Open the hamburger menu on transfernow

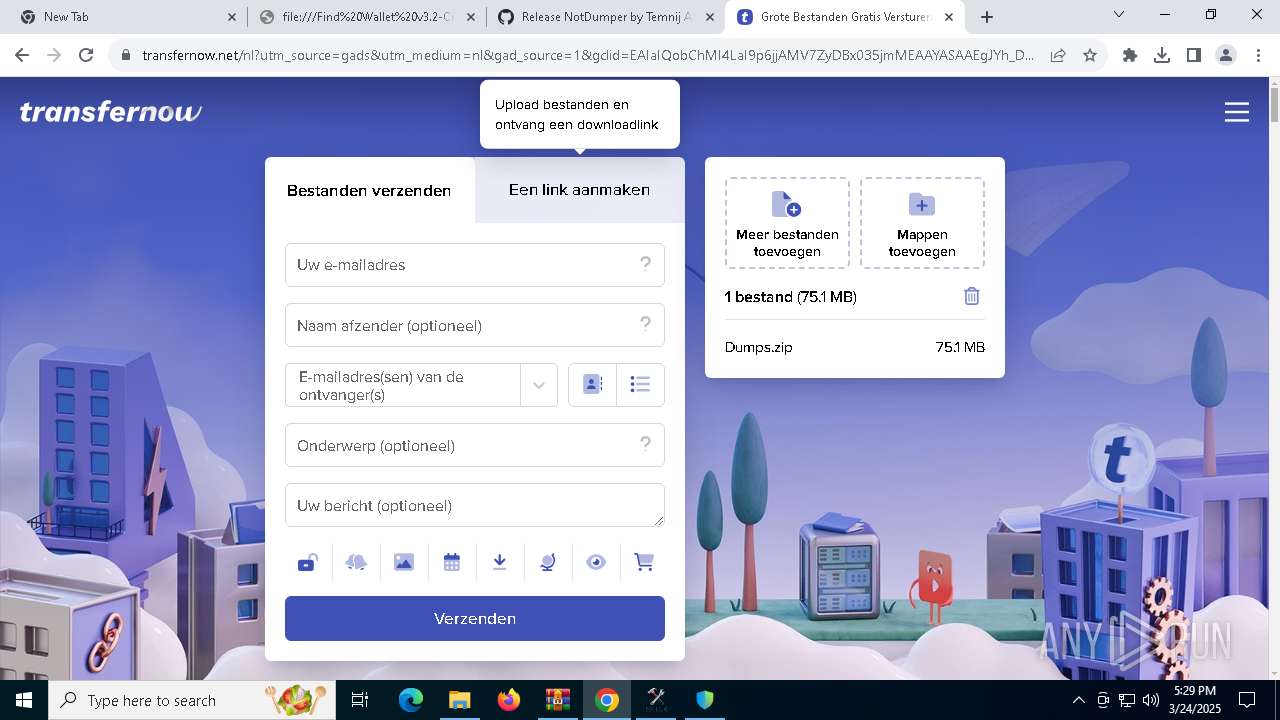[1237, 112]
